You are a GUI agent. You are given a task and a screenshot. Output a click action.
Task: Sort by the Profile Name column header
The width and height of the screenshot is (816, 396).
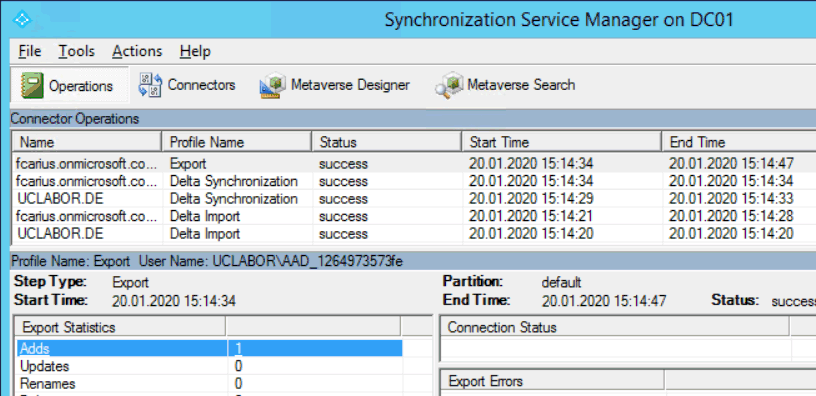click(237, 142)
